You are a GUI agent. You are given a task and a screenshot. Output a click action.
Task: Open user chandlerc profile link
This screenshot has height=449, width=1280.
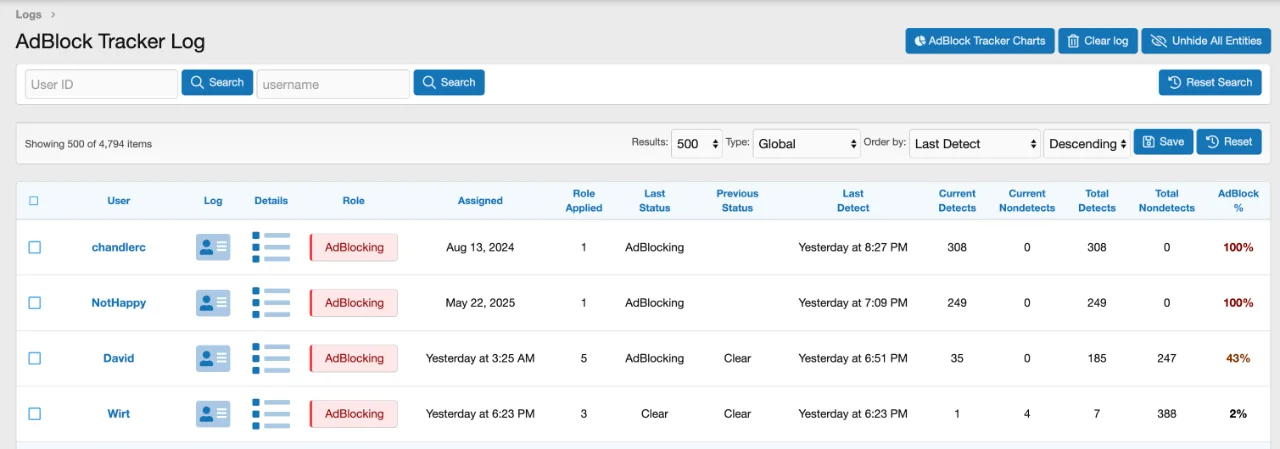pos(119,247)
